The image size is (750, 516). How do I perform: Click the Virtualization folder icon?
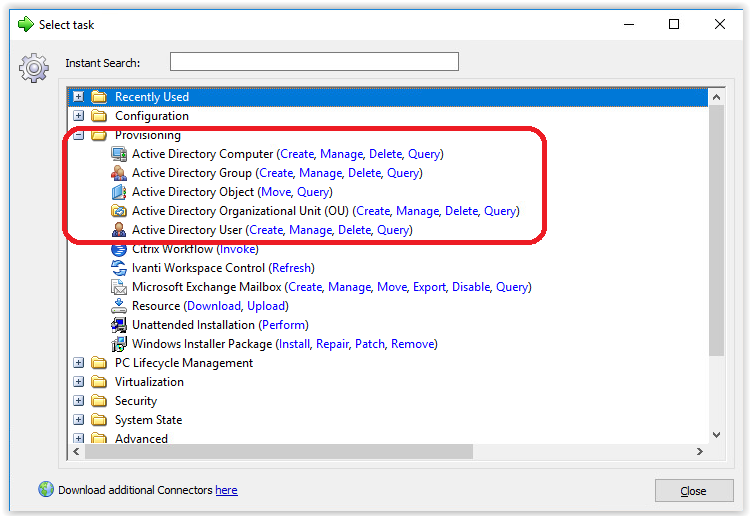click(99, 382)
